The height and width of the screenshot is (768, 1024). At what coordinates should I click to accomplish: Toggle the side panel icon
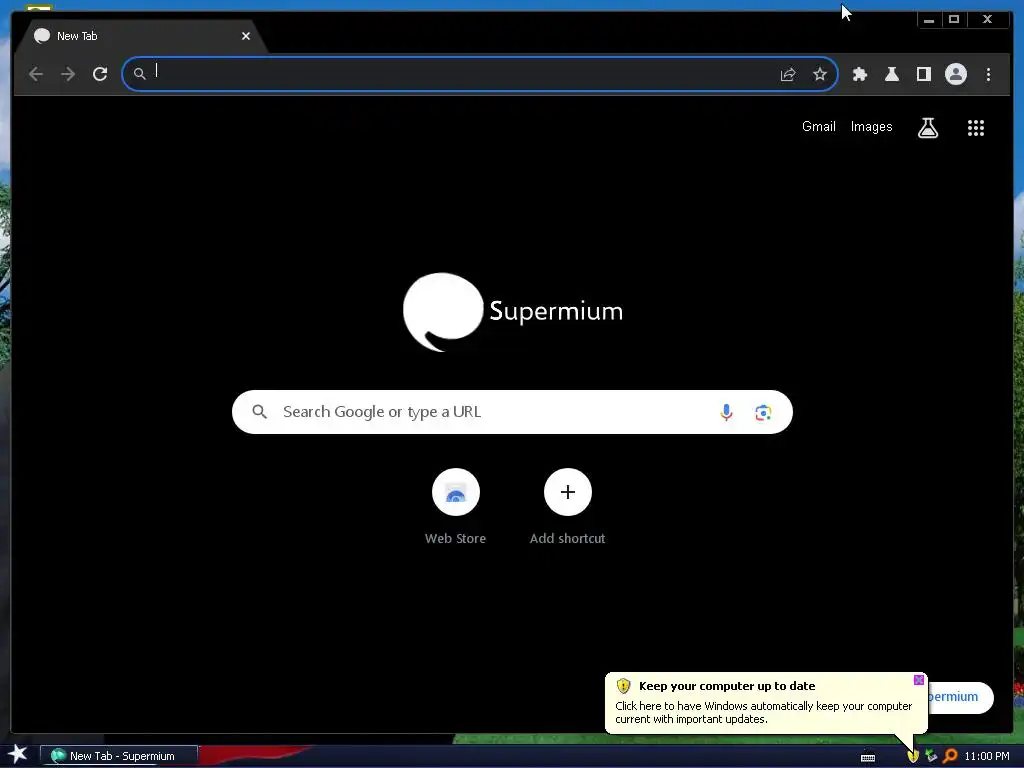tap(923, 74)
